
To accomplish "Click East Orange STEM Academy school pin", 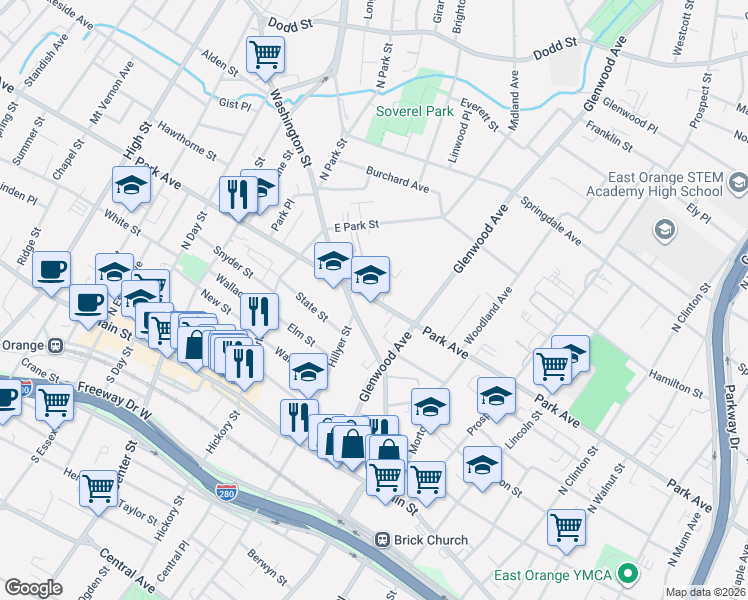I will click(x=737, y=182).
